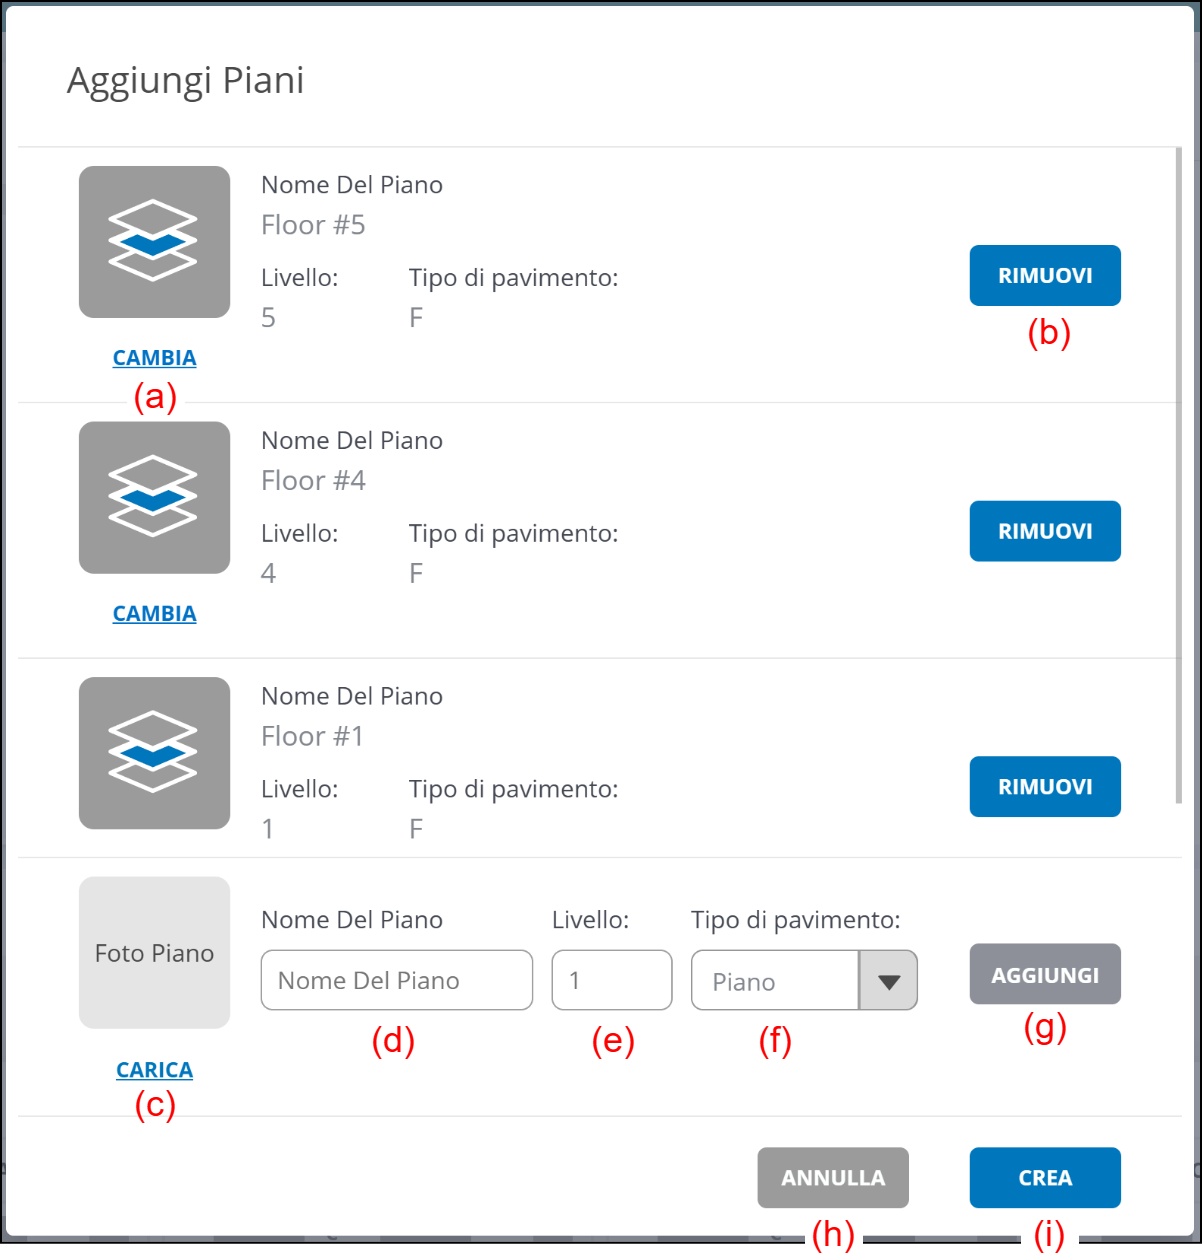Image resolution: width=1202 pixels, height=1258 pixels.
Task: Remove Floor #1 with RIMUOVI button
Action: coord(1044,787)
